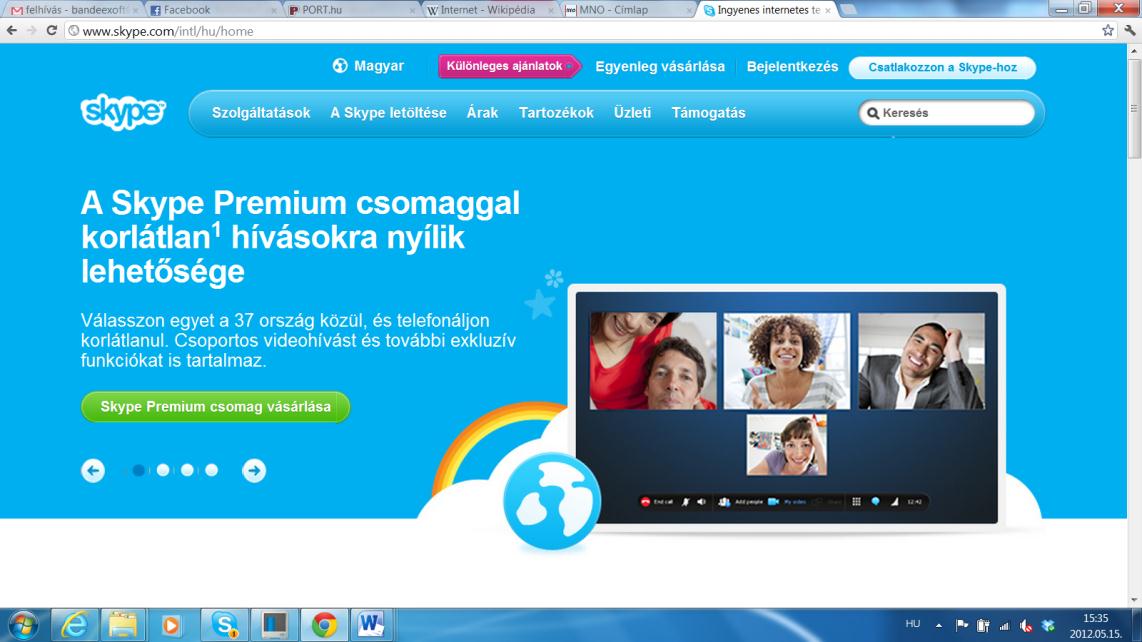Open Skype app from taskbar
Image resolution: width=1142 pixels, height=642 pixels.
(224, 625)
